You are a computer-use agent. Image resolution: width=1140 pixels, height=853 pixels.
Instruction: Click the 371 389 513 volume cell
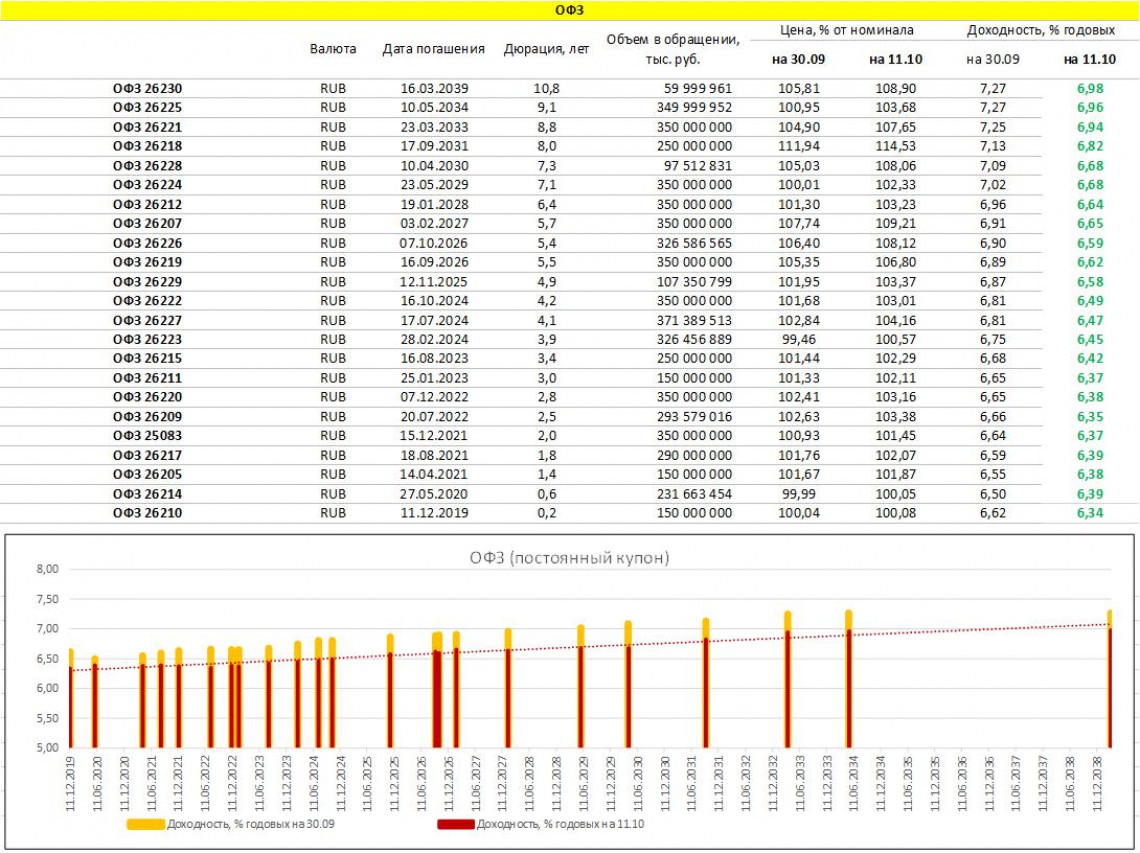pyautogui.click(x=691, y=320)
